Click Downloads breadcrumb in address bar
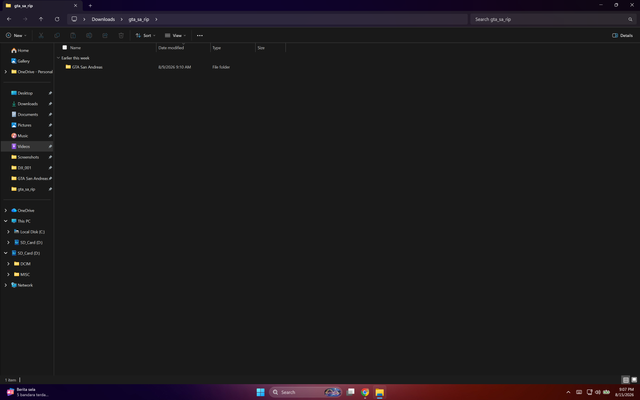 103,19
